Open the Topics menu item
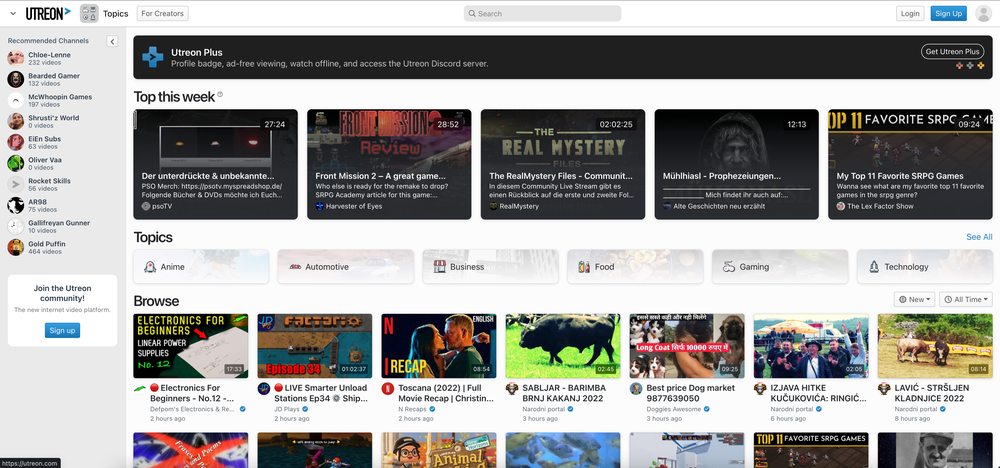Viewport: 1000px width, 468px height. click(x=115, y=13)
